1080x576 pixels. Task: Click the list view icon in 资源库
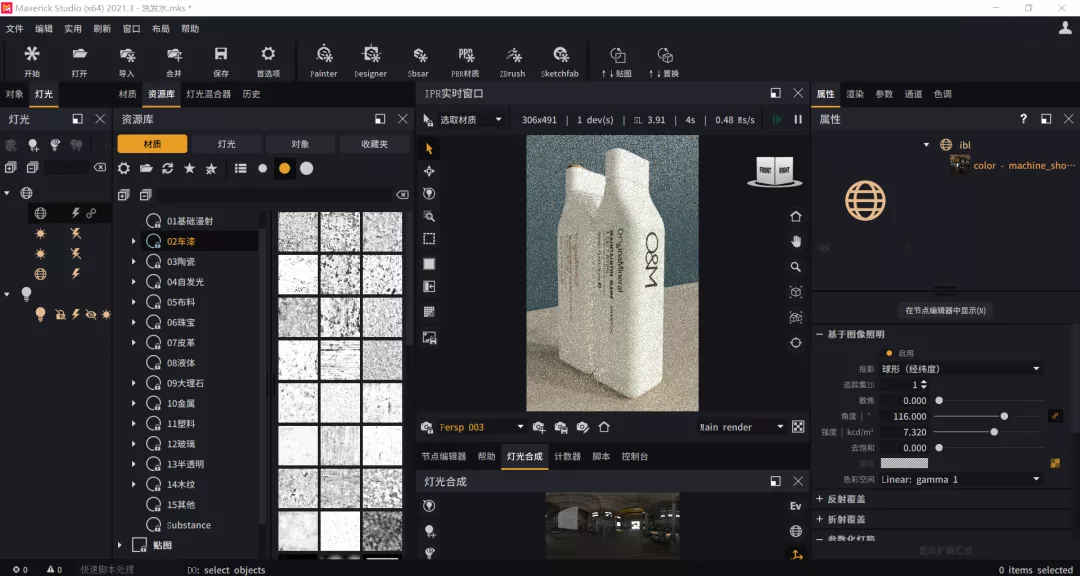pos(240,168)
